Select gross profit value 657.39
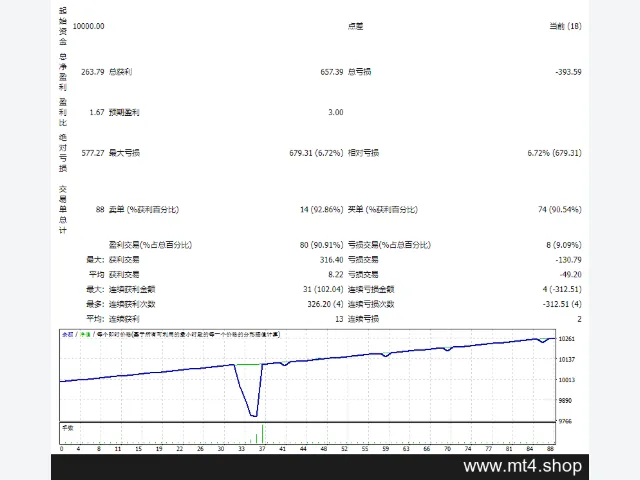This screenshot has width=640, height=480. point(331,72)
